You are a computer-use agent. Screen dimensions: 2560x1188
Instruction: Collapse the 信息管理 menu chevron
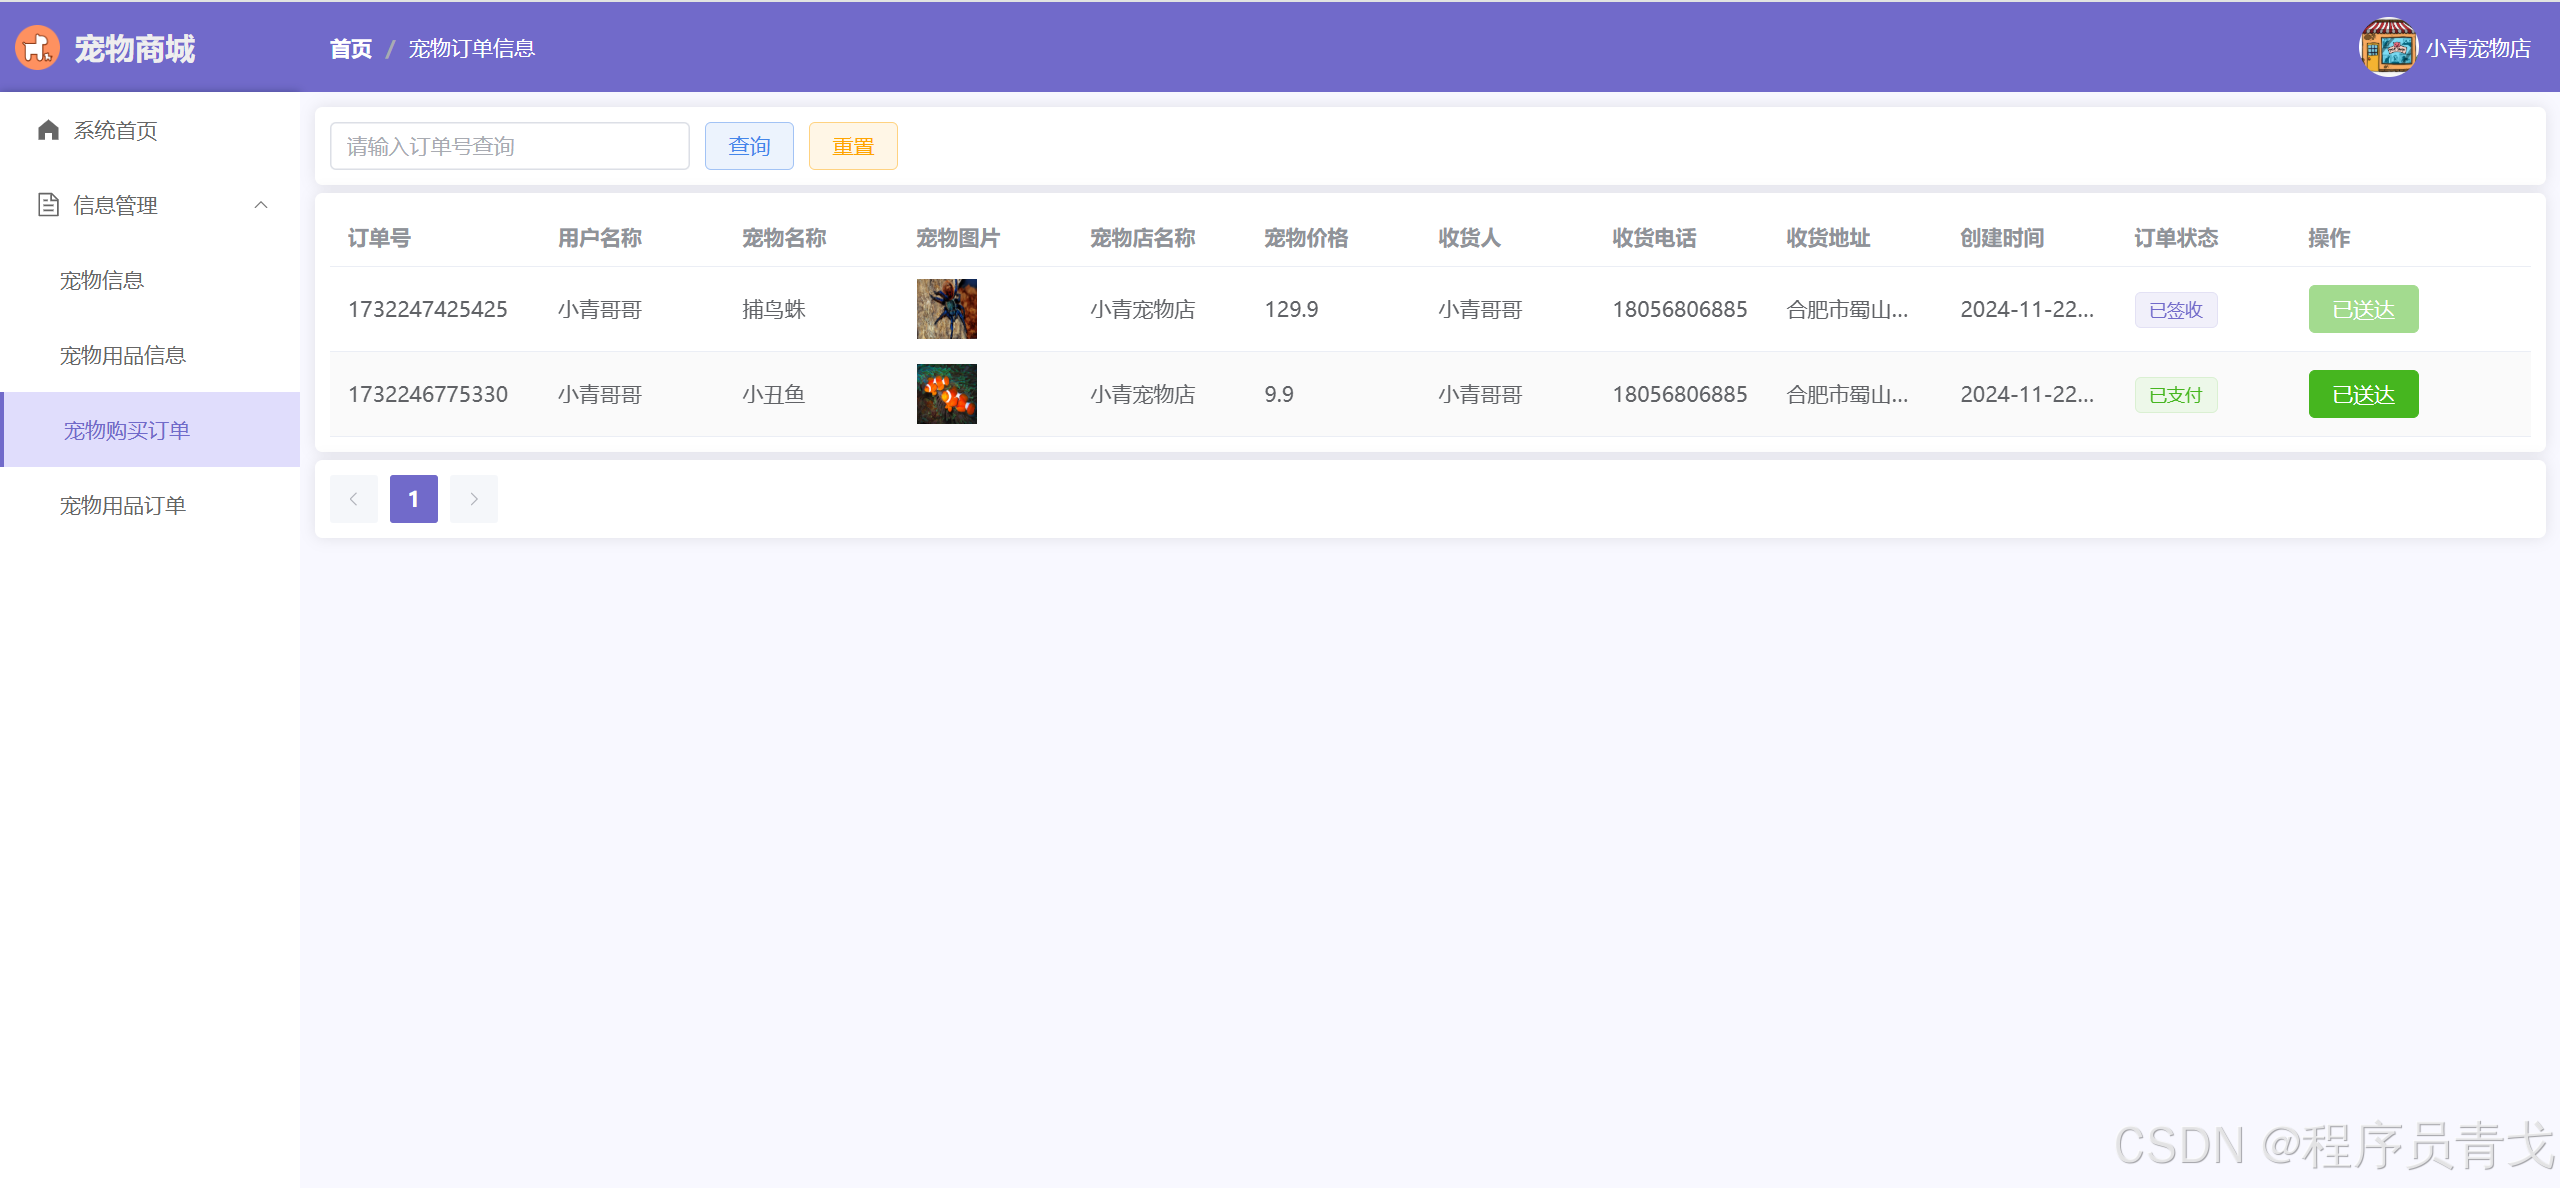[x=261, y=205]
